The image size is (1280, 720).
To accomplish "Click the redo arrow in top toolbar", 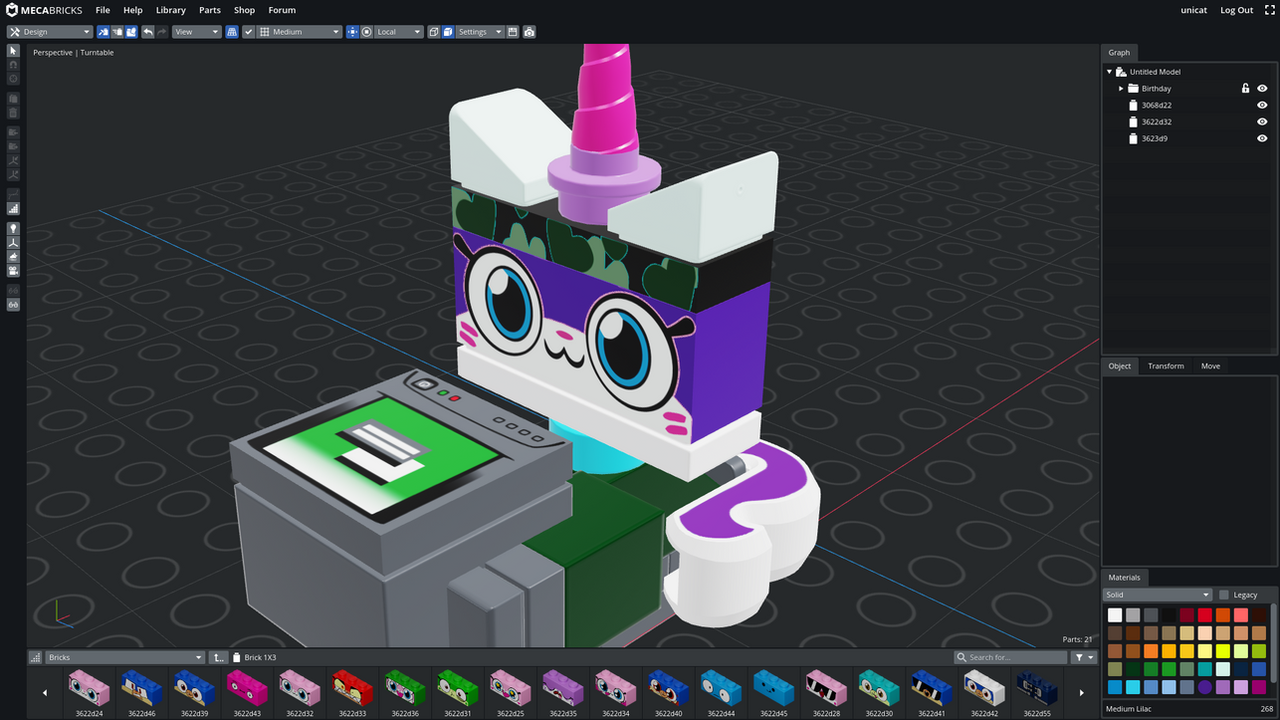I will pyautogui.click(x=162, y=32).
